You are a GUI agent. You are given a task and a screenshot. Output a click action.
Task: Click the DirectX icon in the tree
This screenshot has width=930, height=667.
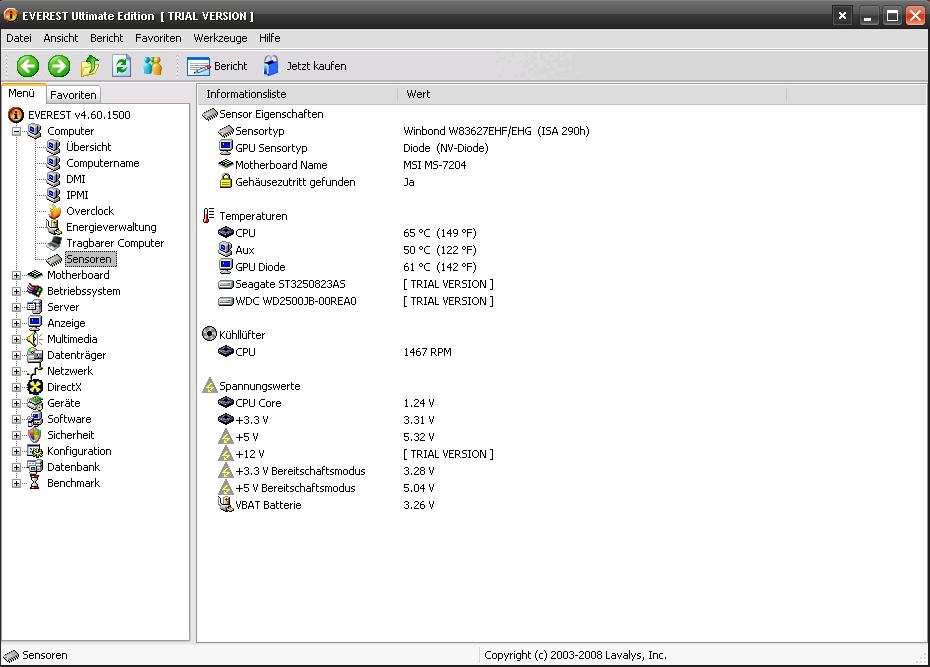tap(35, 387)
